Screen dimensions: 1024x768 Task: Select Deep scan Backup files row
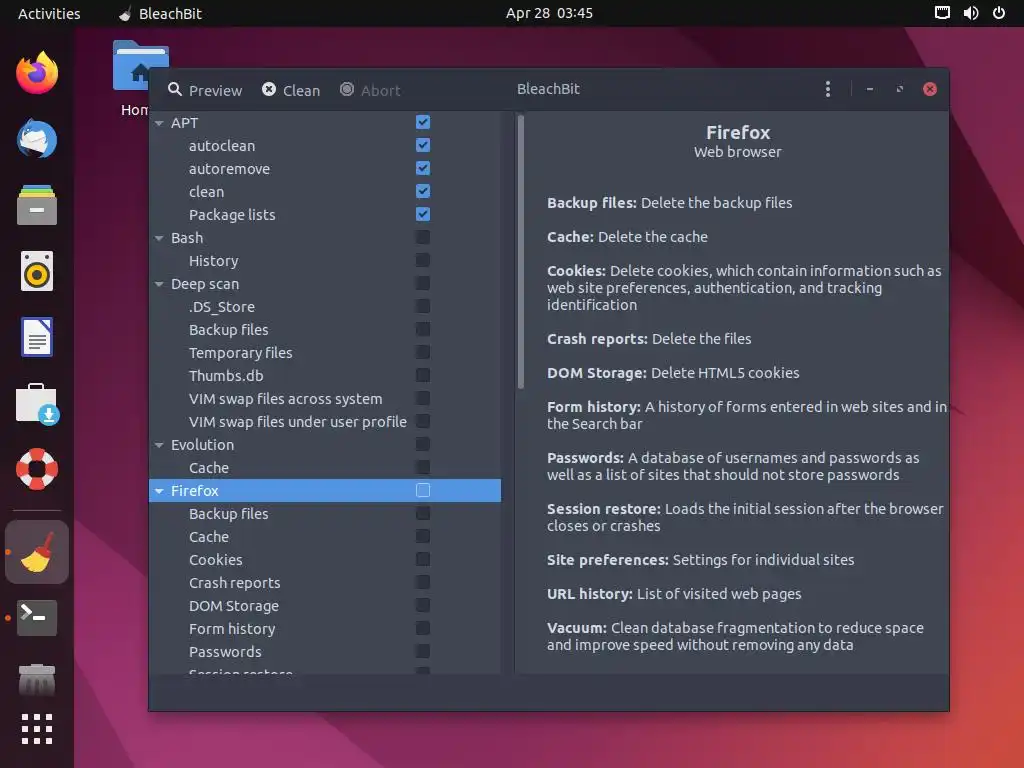[x=325, y=329]
